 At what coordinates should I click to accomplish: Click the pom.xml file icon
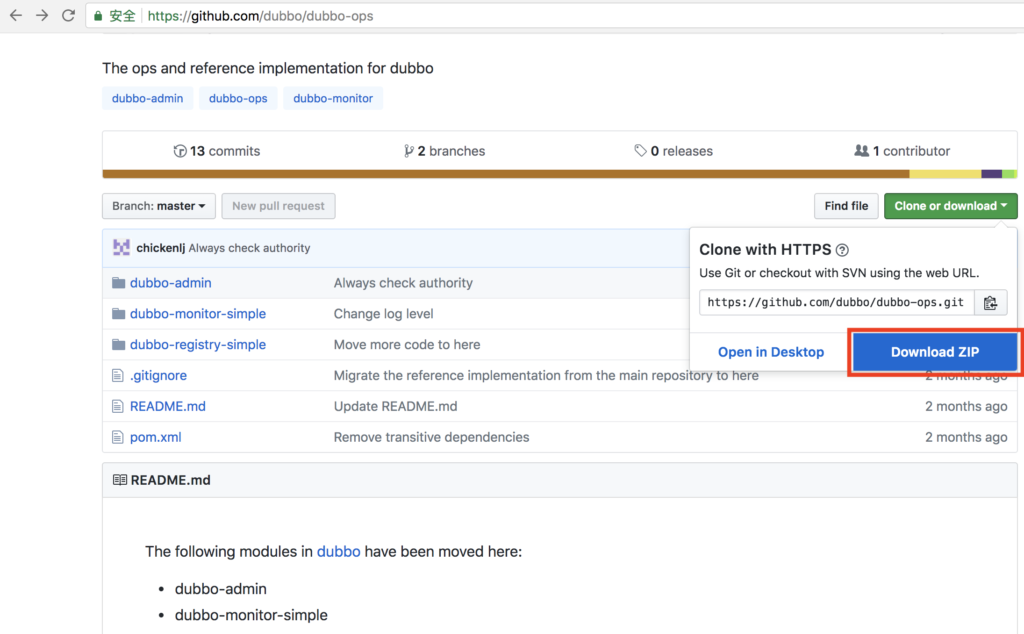118,437
